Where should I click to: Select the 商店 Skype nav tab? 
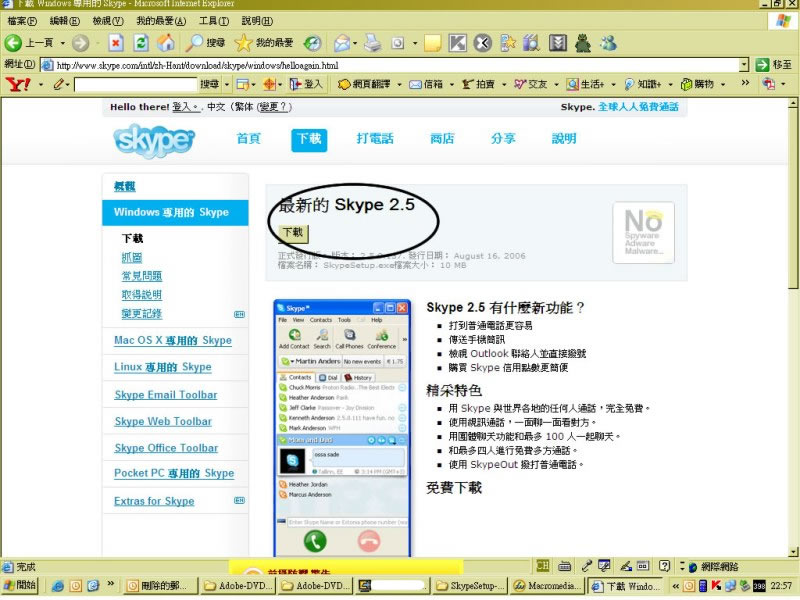click(x=442, y=139)
